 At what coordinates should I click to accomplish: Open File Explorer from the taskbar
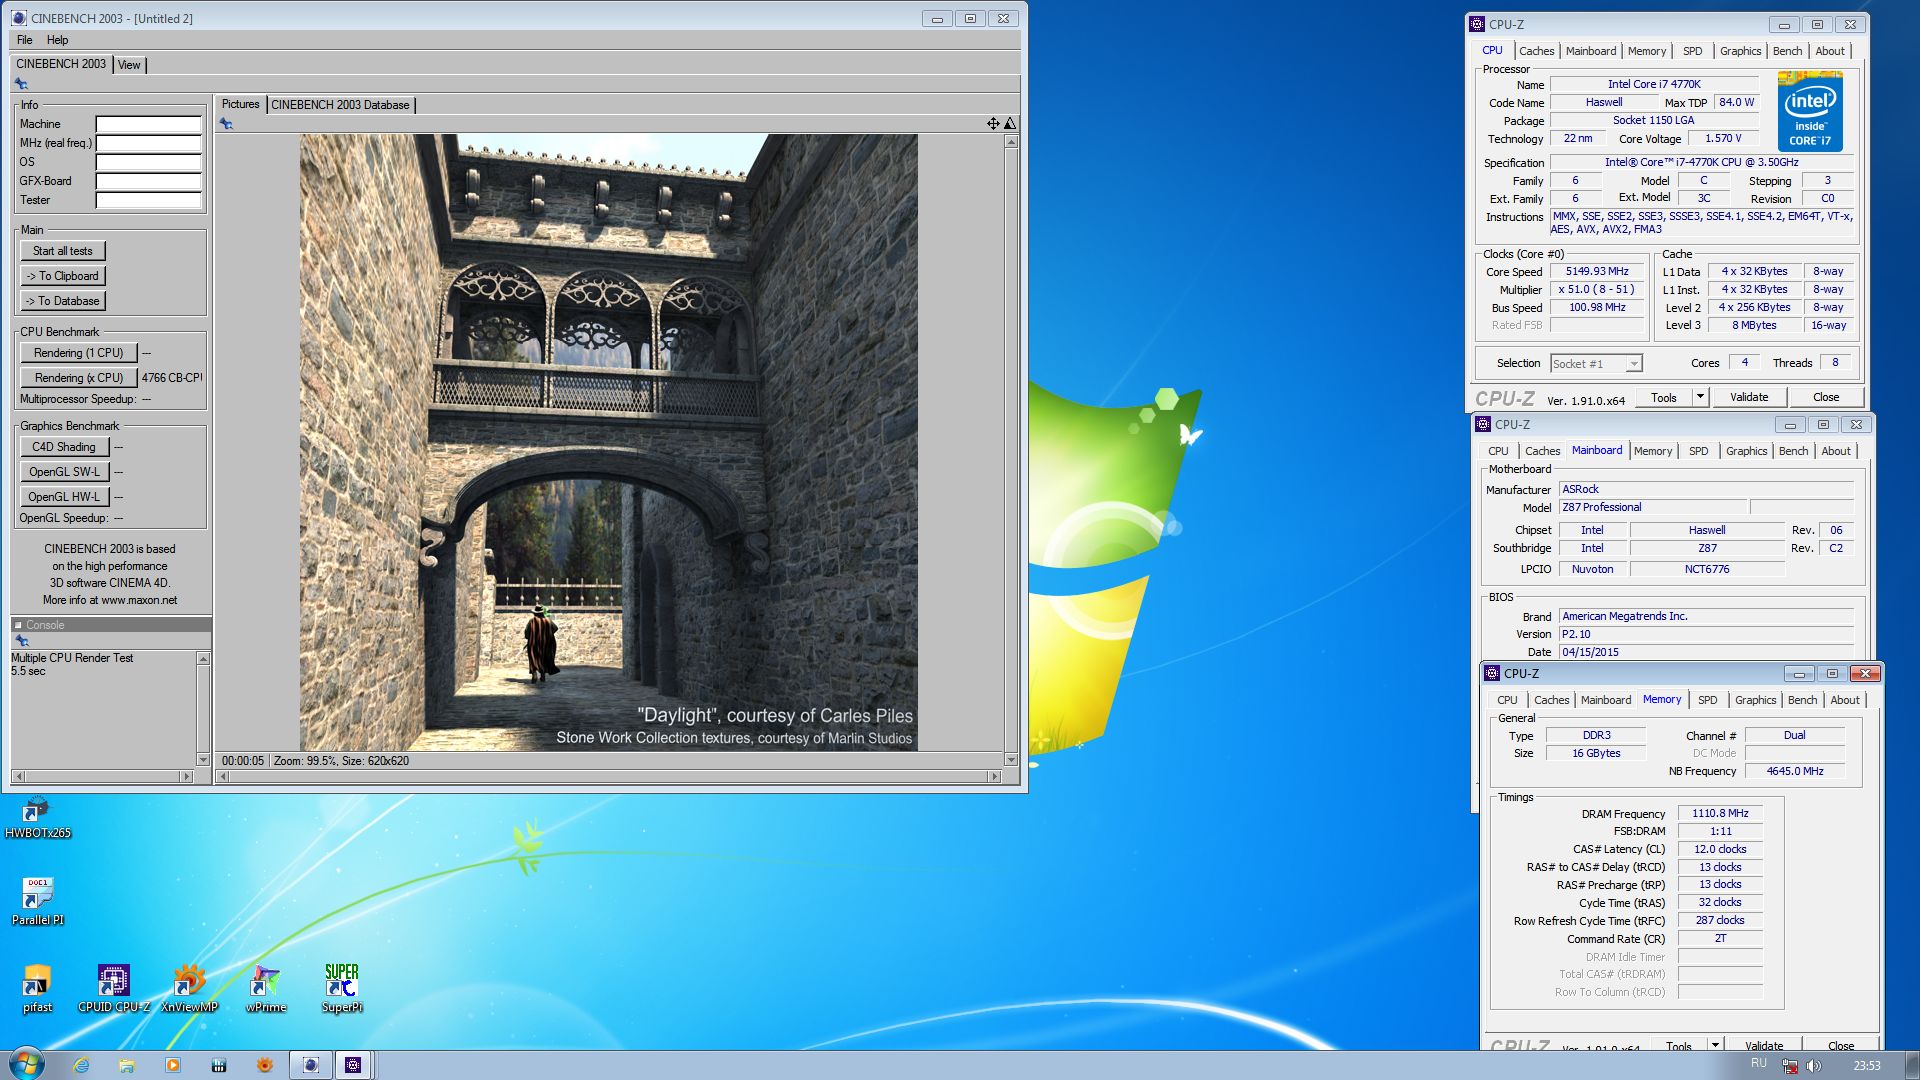pyautogui.click(x=127, y=1065)
